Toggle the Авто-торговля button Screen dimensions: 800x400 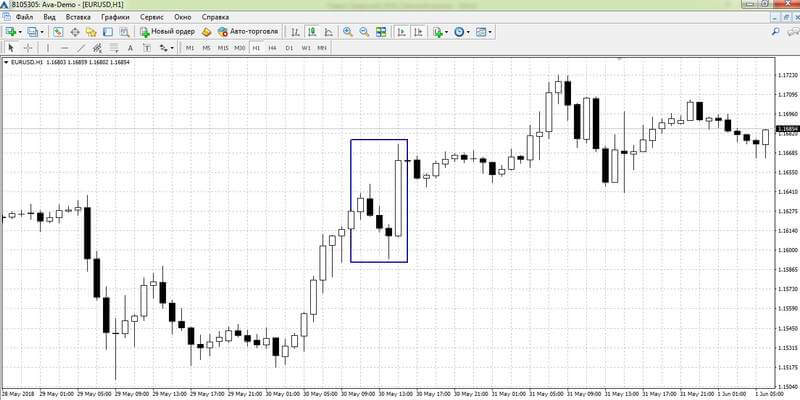tap(248, 32)
